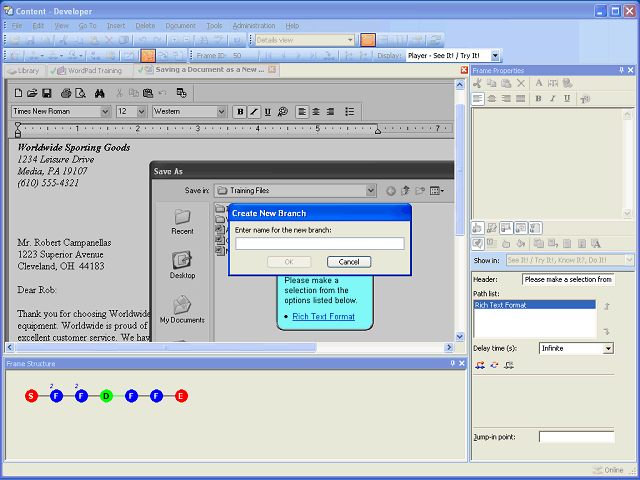Click the T text-effects icon after Underline
Viewport: 640px width, 480px height.
[585, 99]
